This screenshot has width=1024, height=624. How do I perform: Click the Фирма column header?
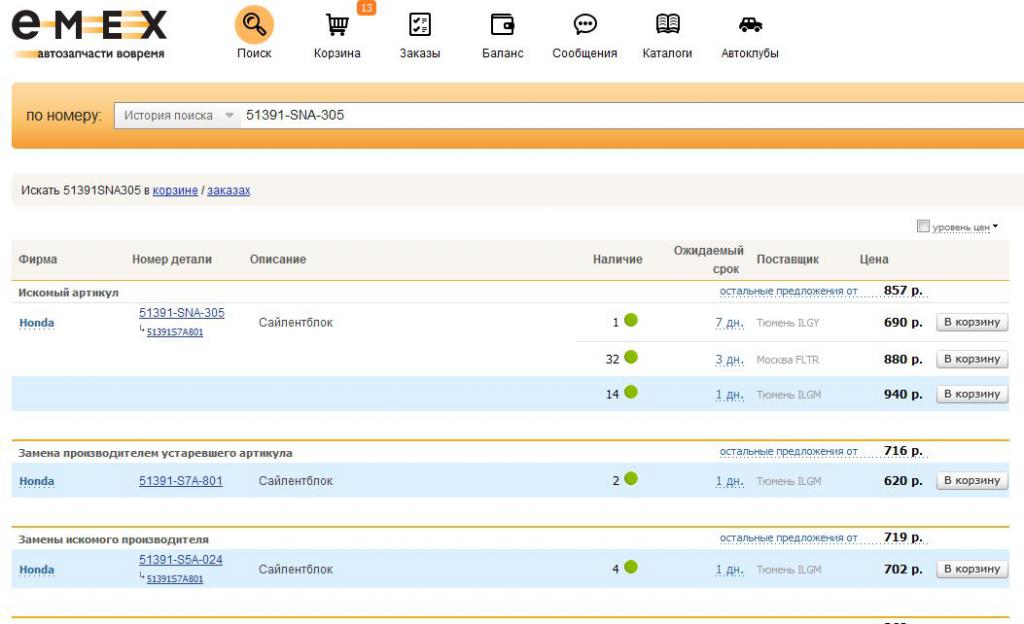[38, 259]
